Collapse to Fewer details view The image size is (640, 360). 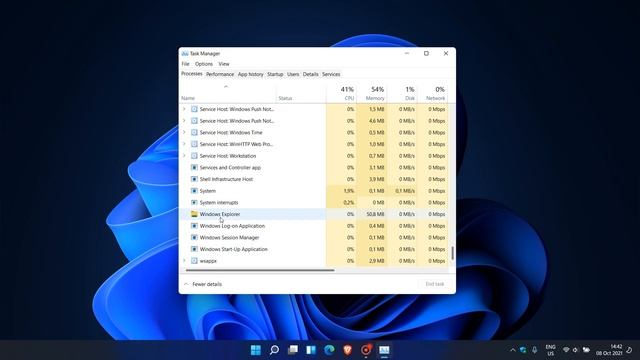pos(203,284)
